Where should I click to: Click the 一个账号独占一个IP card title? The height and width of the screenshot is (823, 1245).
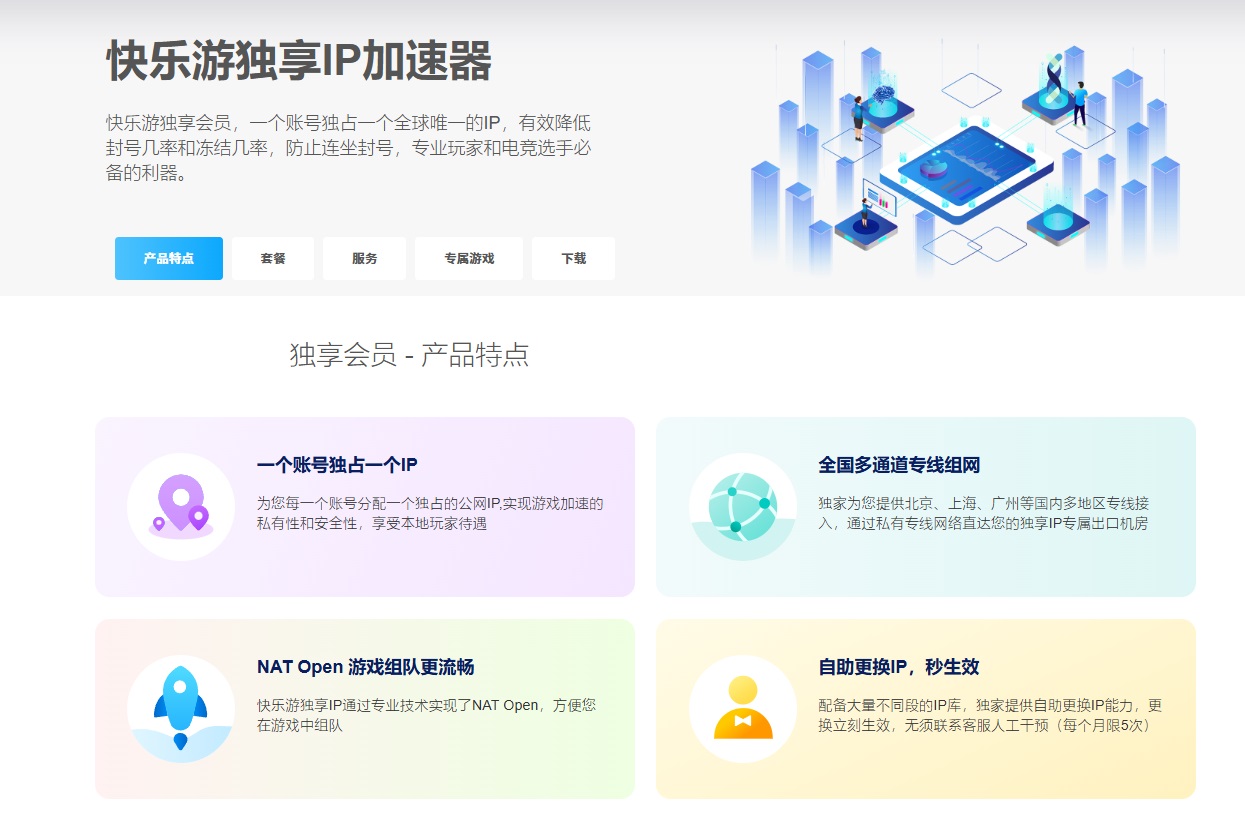click(x=337, y=465)
